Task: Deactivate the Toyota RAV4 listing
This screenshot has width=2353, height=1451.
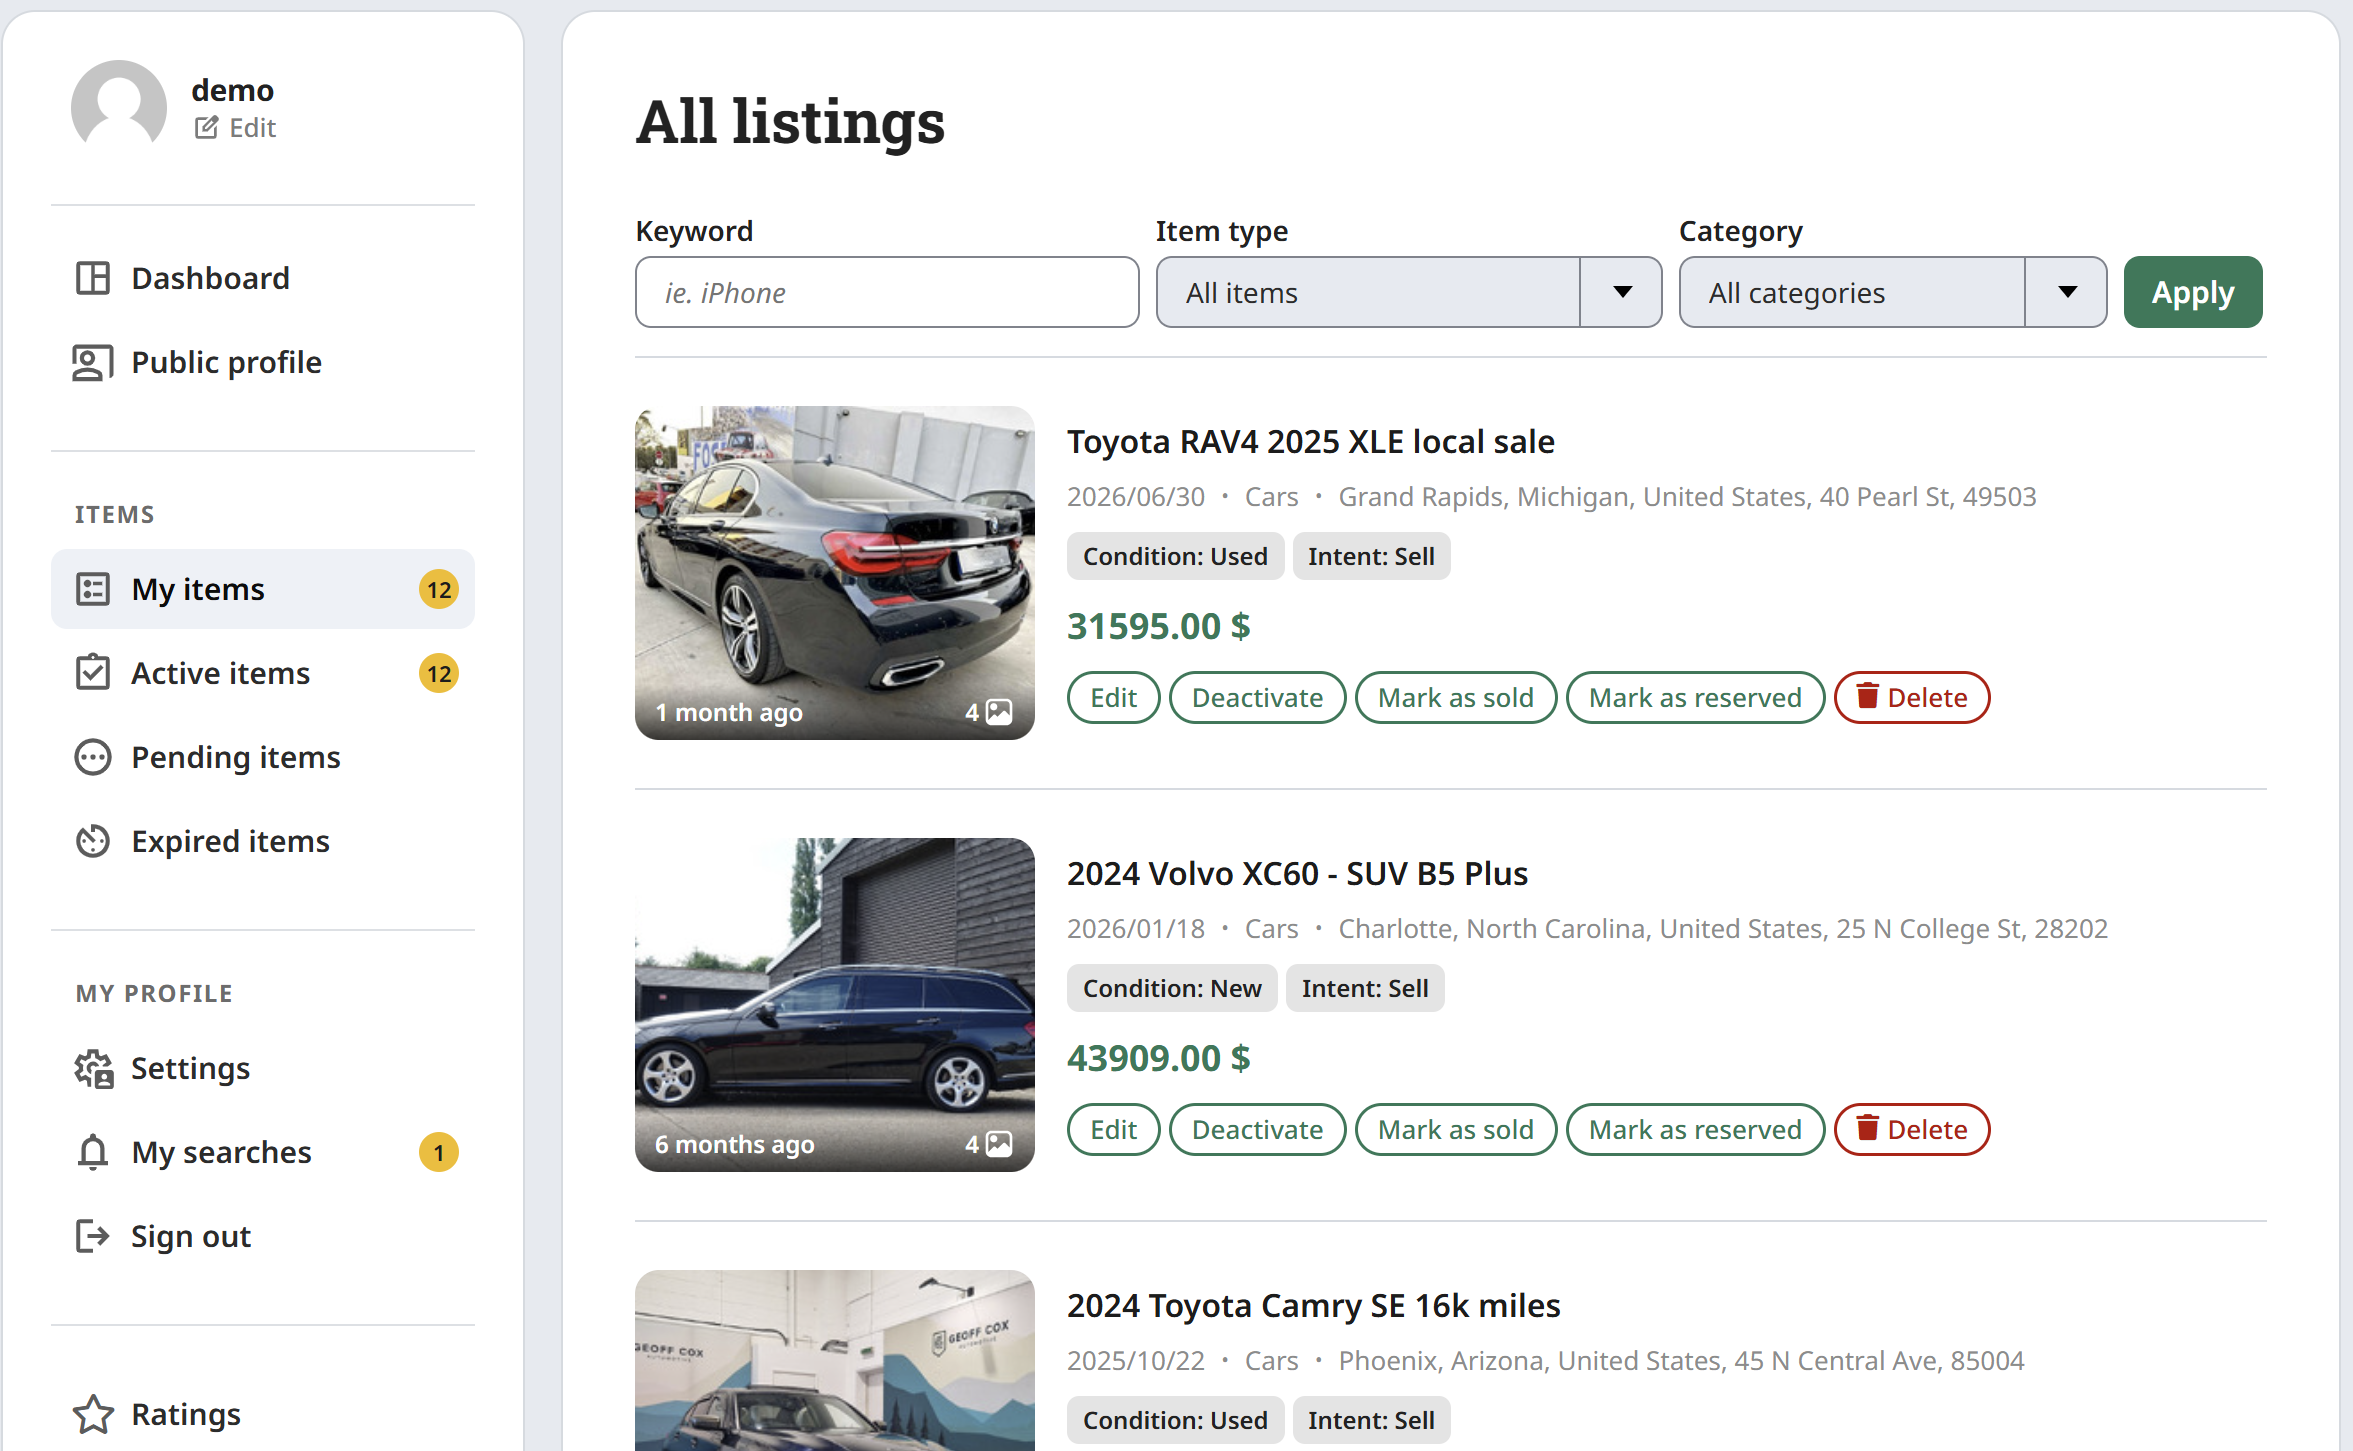Action: pyautogui.click(x=1257, y=697)
